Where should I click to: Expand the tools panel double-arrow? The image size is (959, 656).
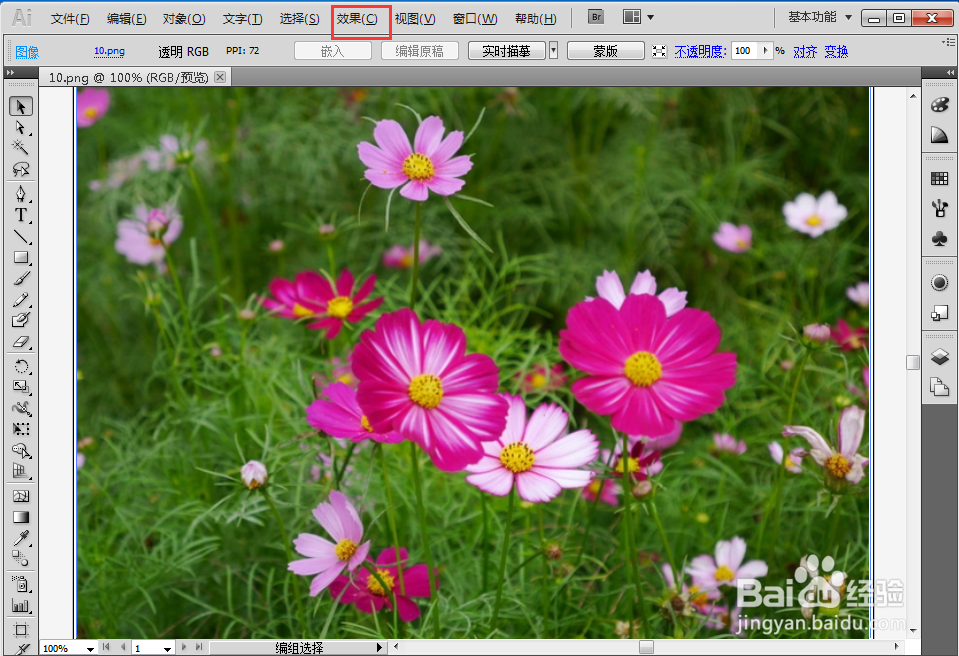click(x=10, y=72)
